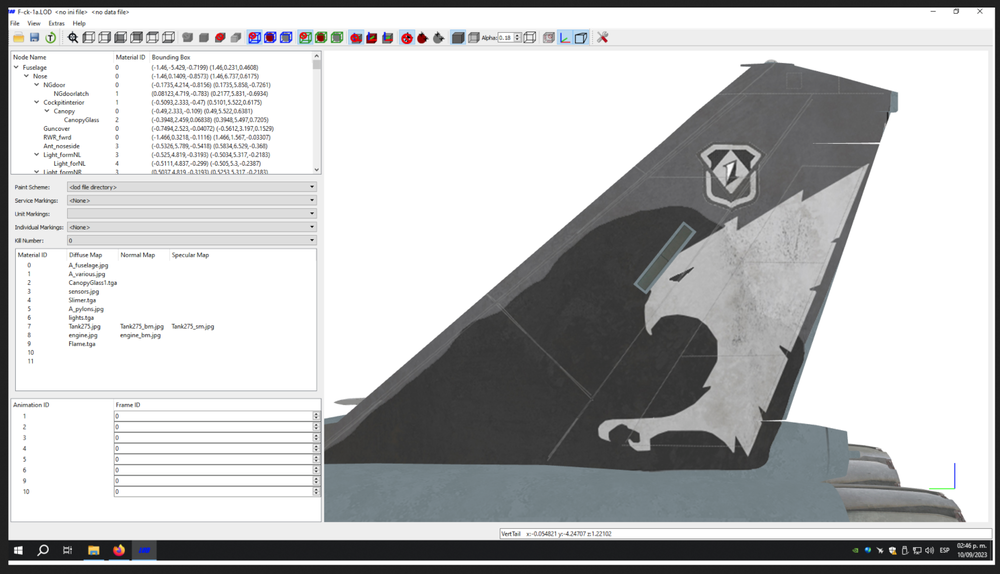Open the Kill Number dropdown
1000x574 pixels.
[x=191, y=240]
